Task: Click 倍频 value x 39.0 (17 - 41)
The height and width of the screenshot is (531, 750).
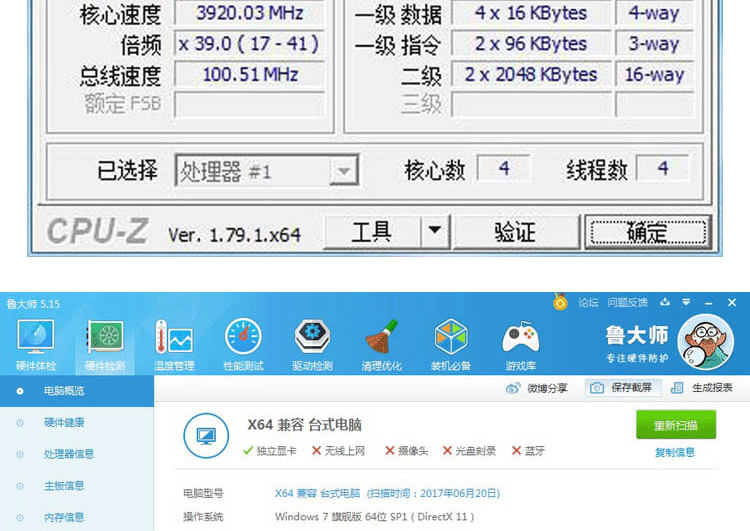Action: 250,44
